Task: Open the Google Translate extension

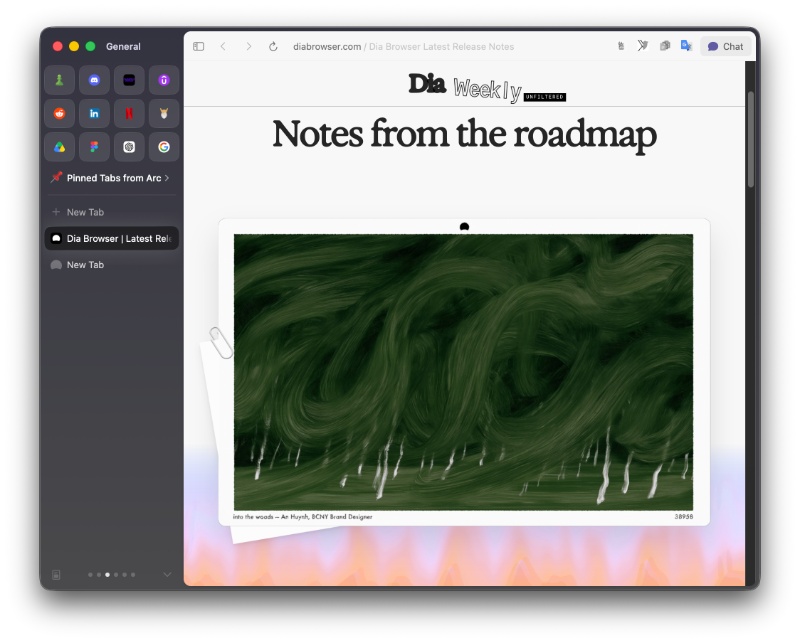Action: click(x=686, y=46)
